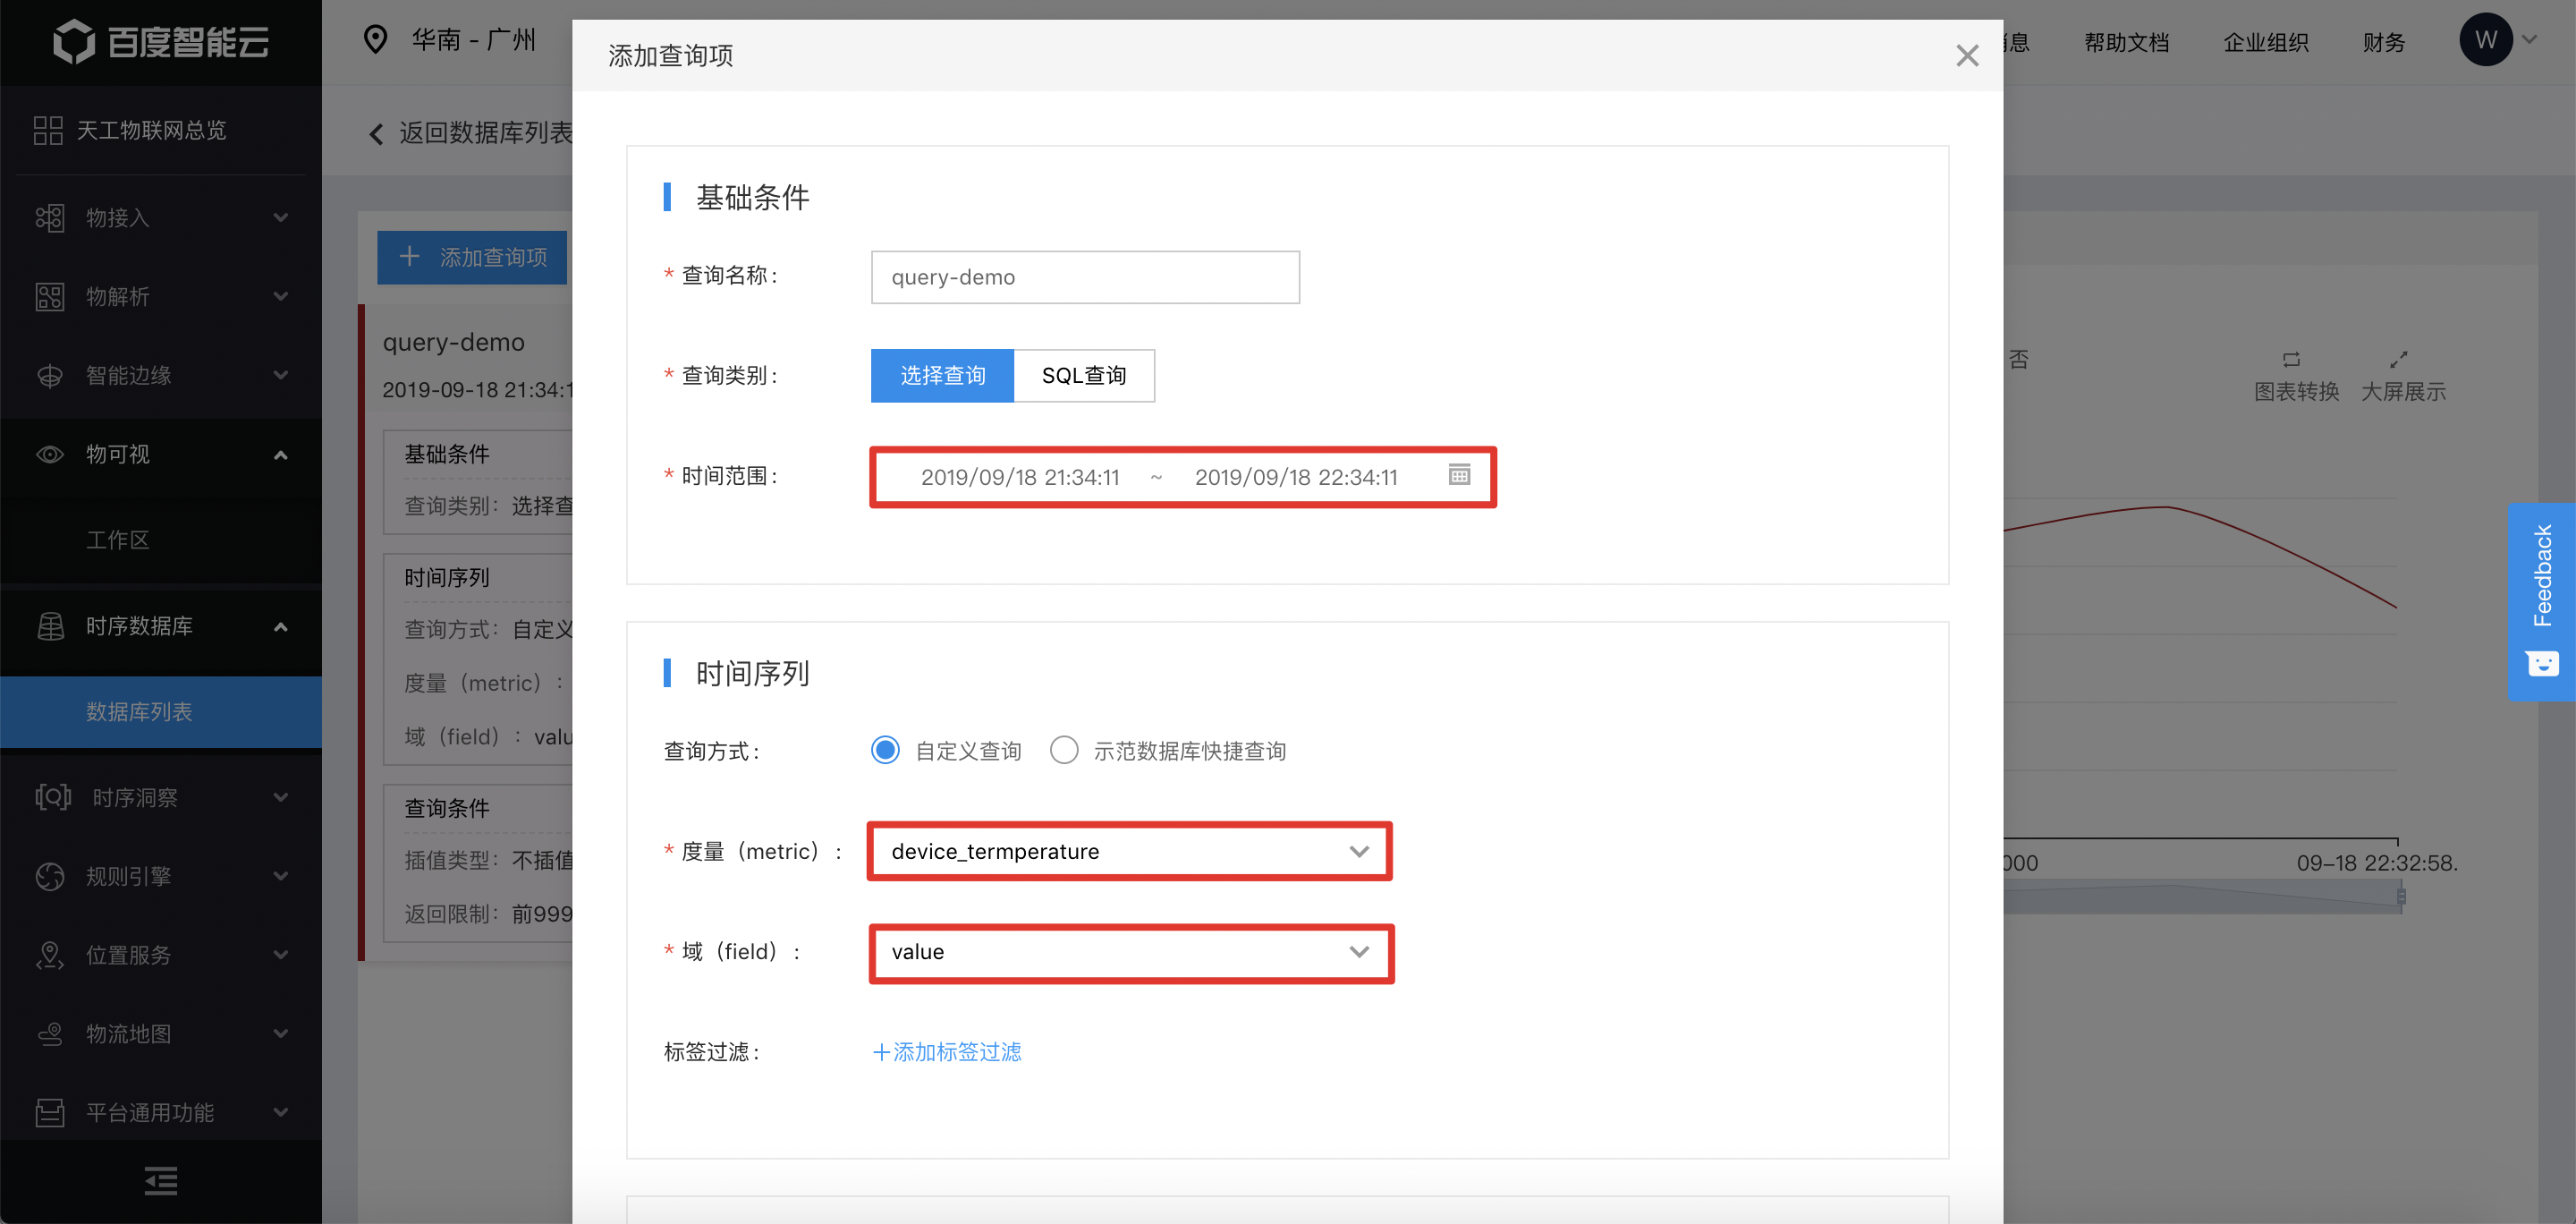Click the 图表转换 chart switch icon

point(2291,359)
